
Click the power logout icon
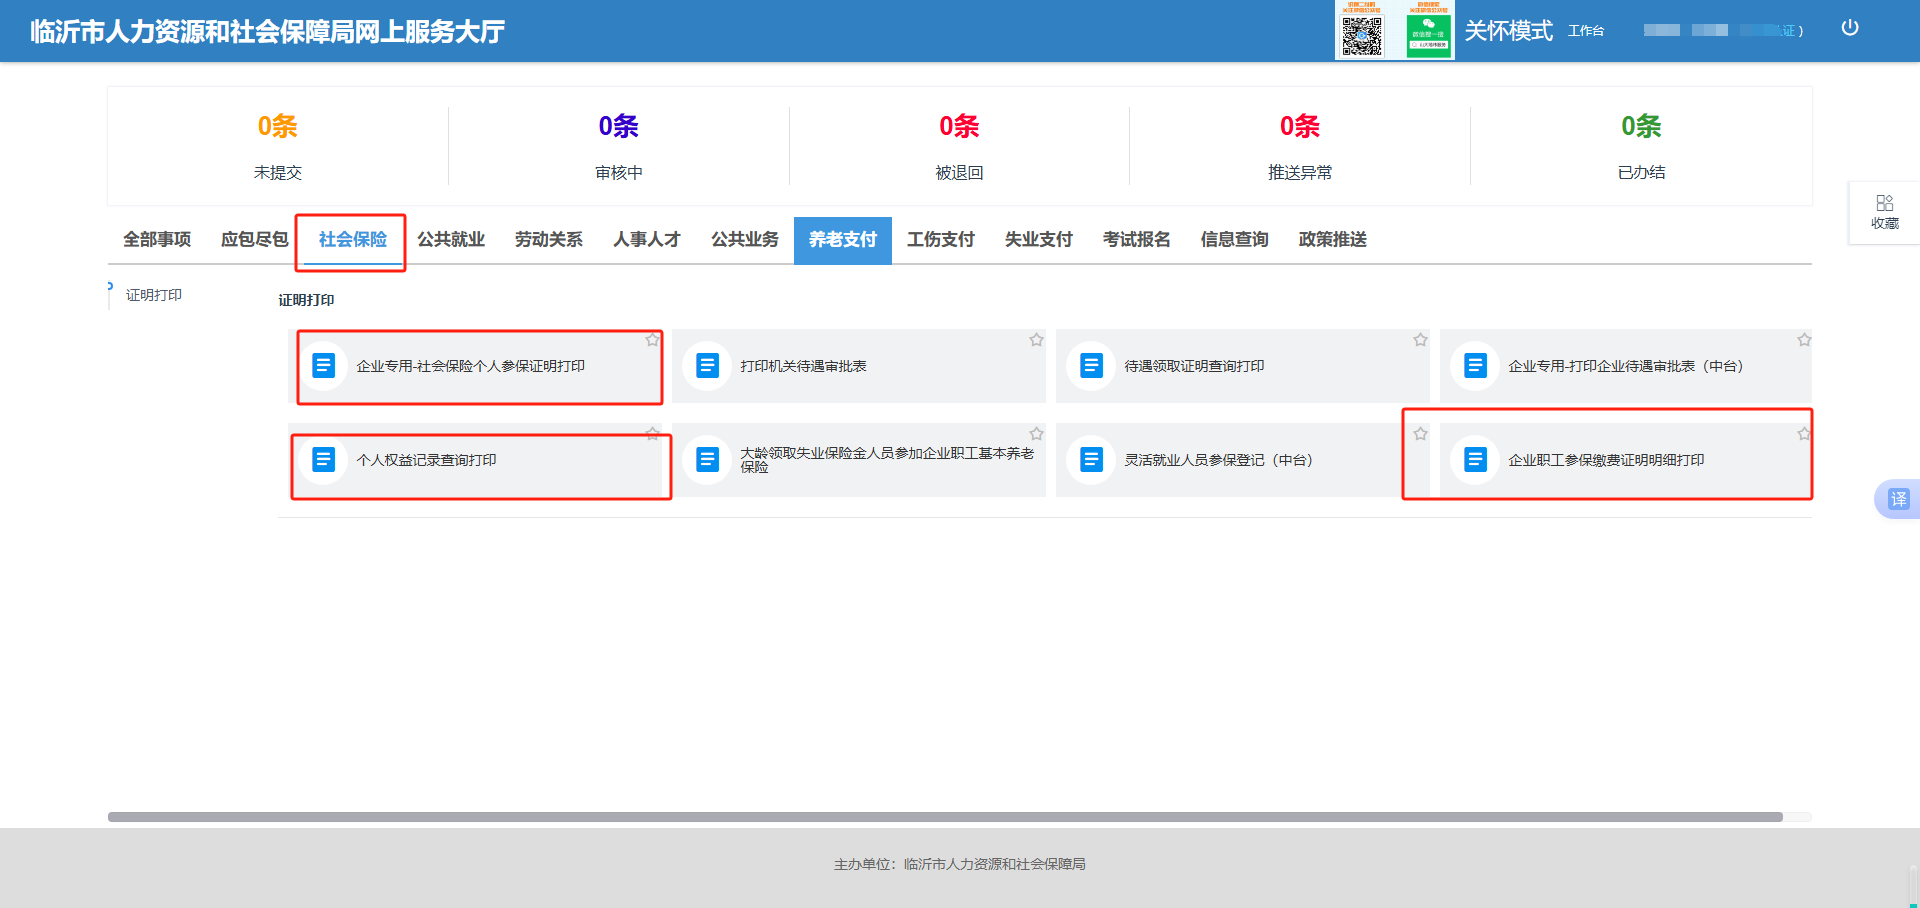point(1849,28)
